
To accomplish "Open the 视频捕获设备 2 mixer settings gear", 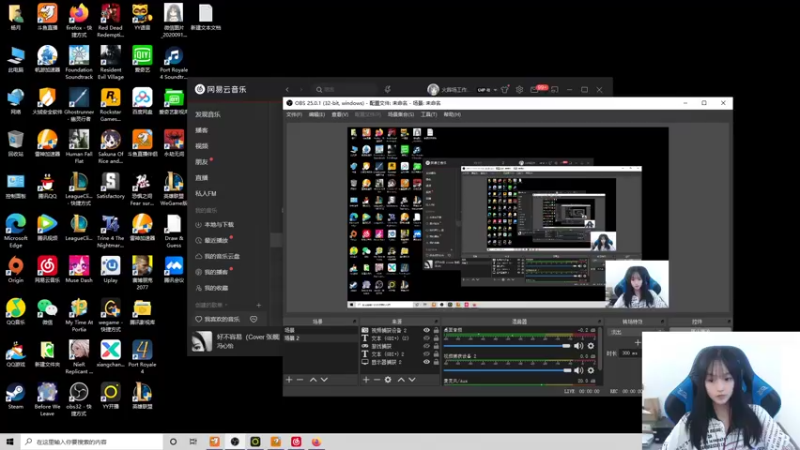I will coord(591,370).
